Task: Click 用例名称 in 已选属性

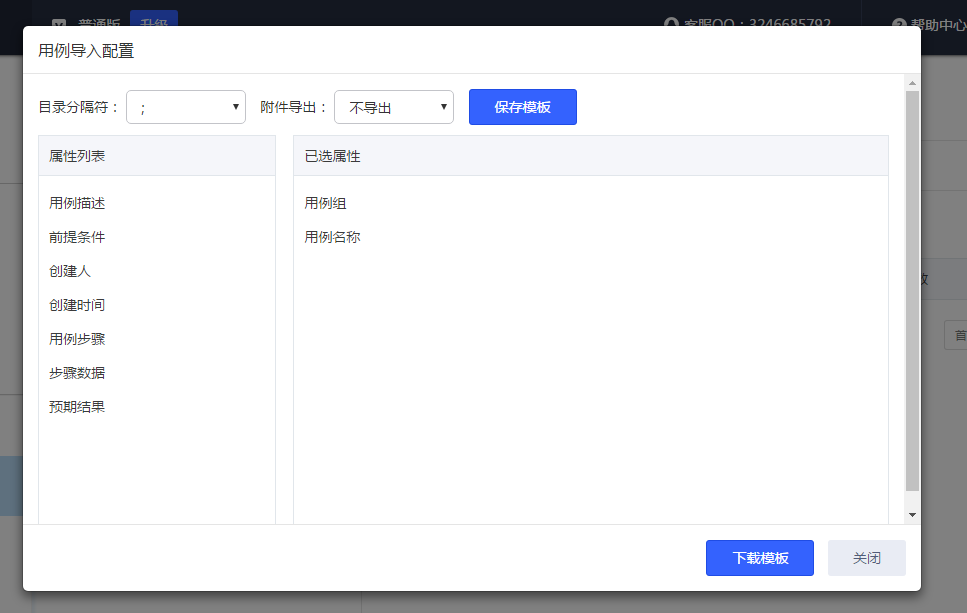Action: (332, 237)
